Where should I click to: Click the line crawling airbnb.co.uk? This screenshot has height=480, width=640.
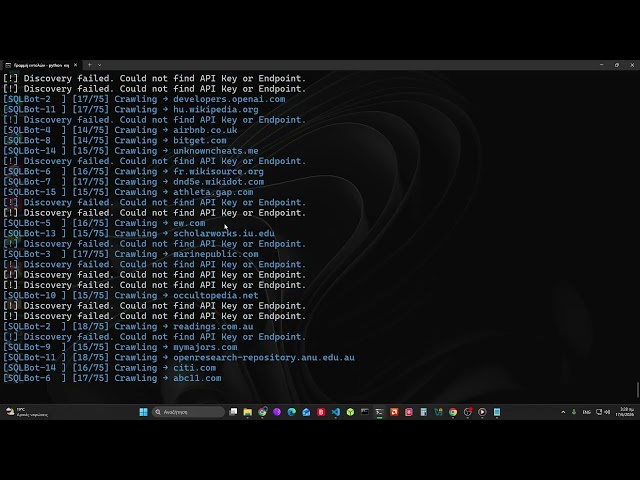click(120, 130)
